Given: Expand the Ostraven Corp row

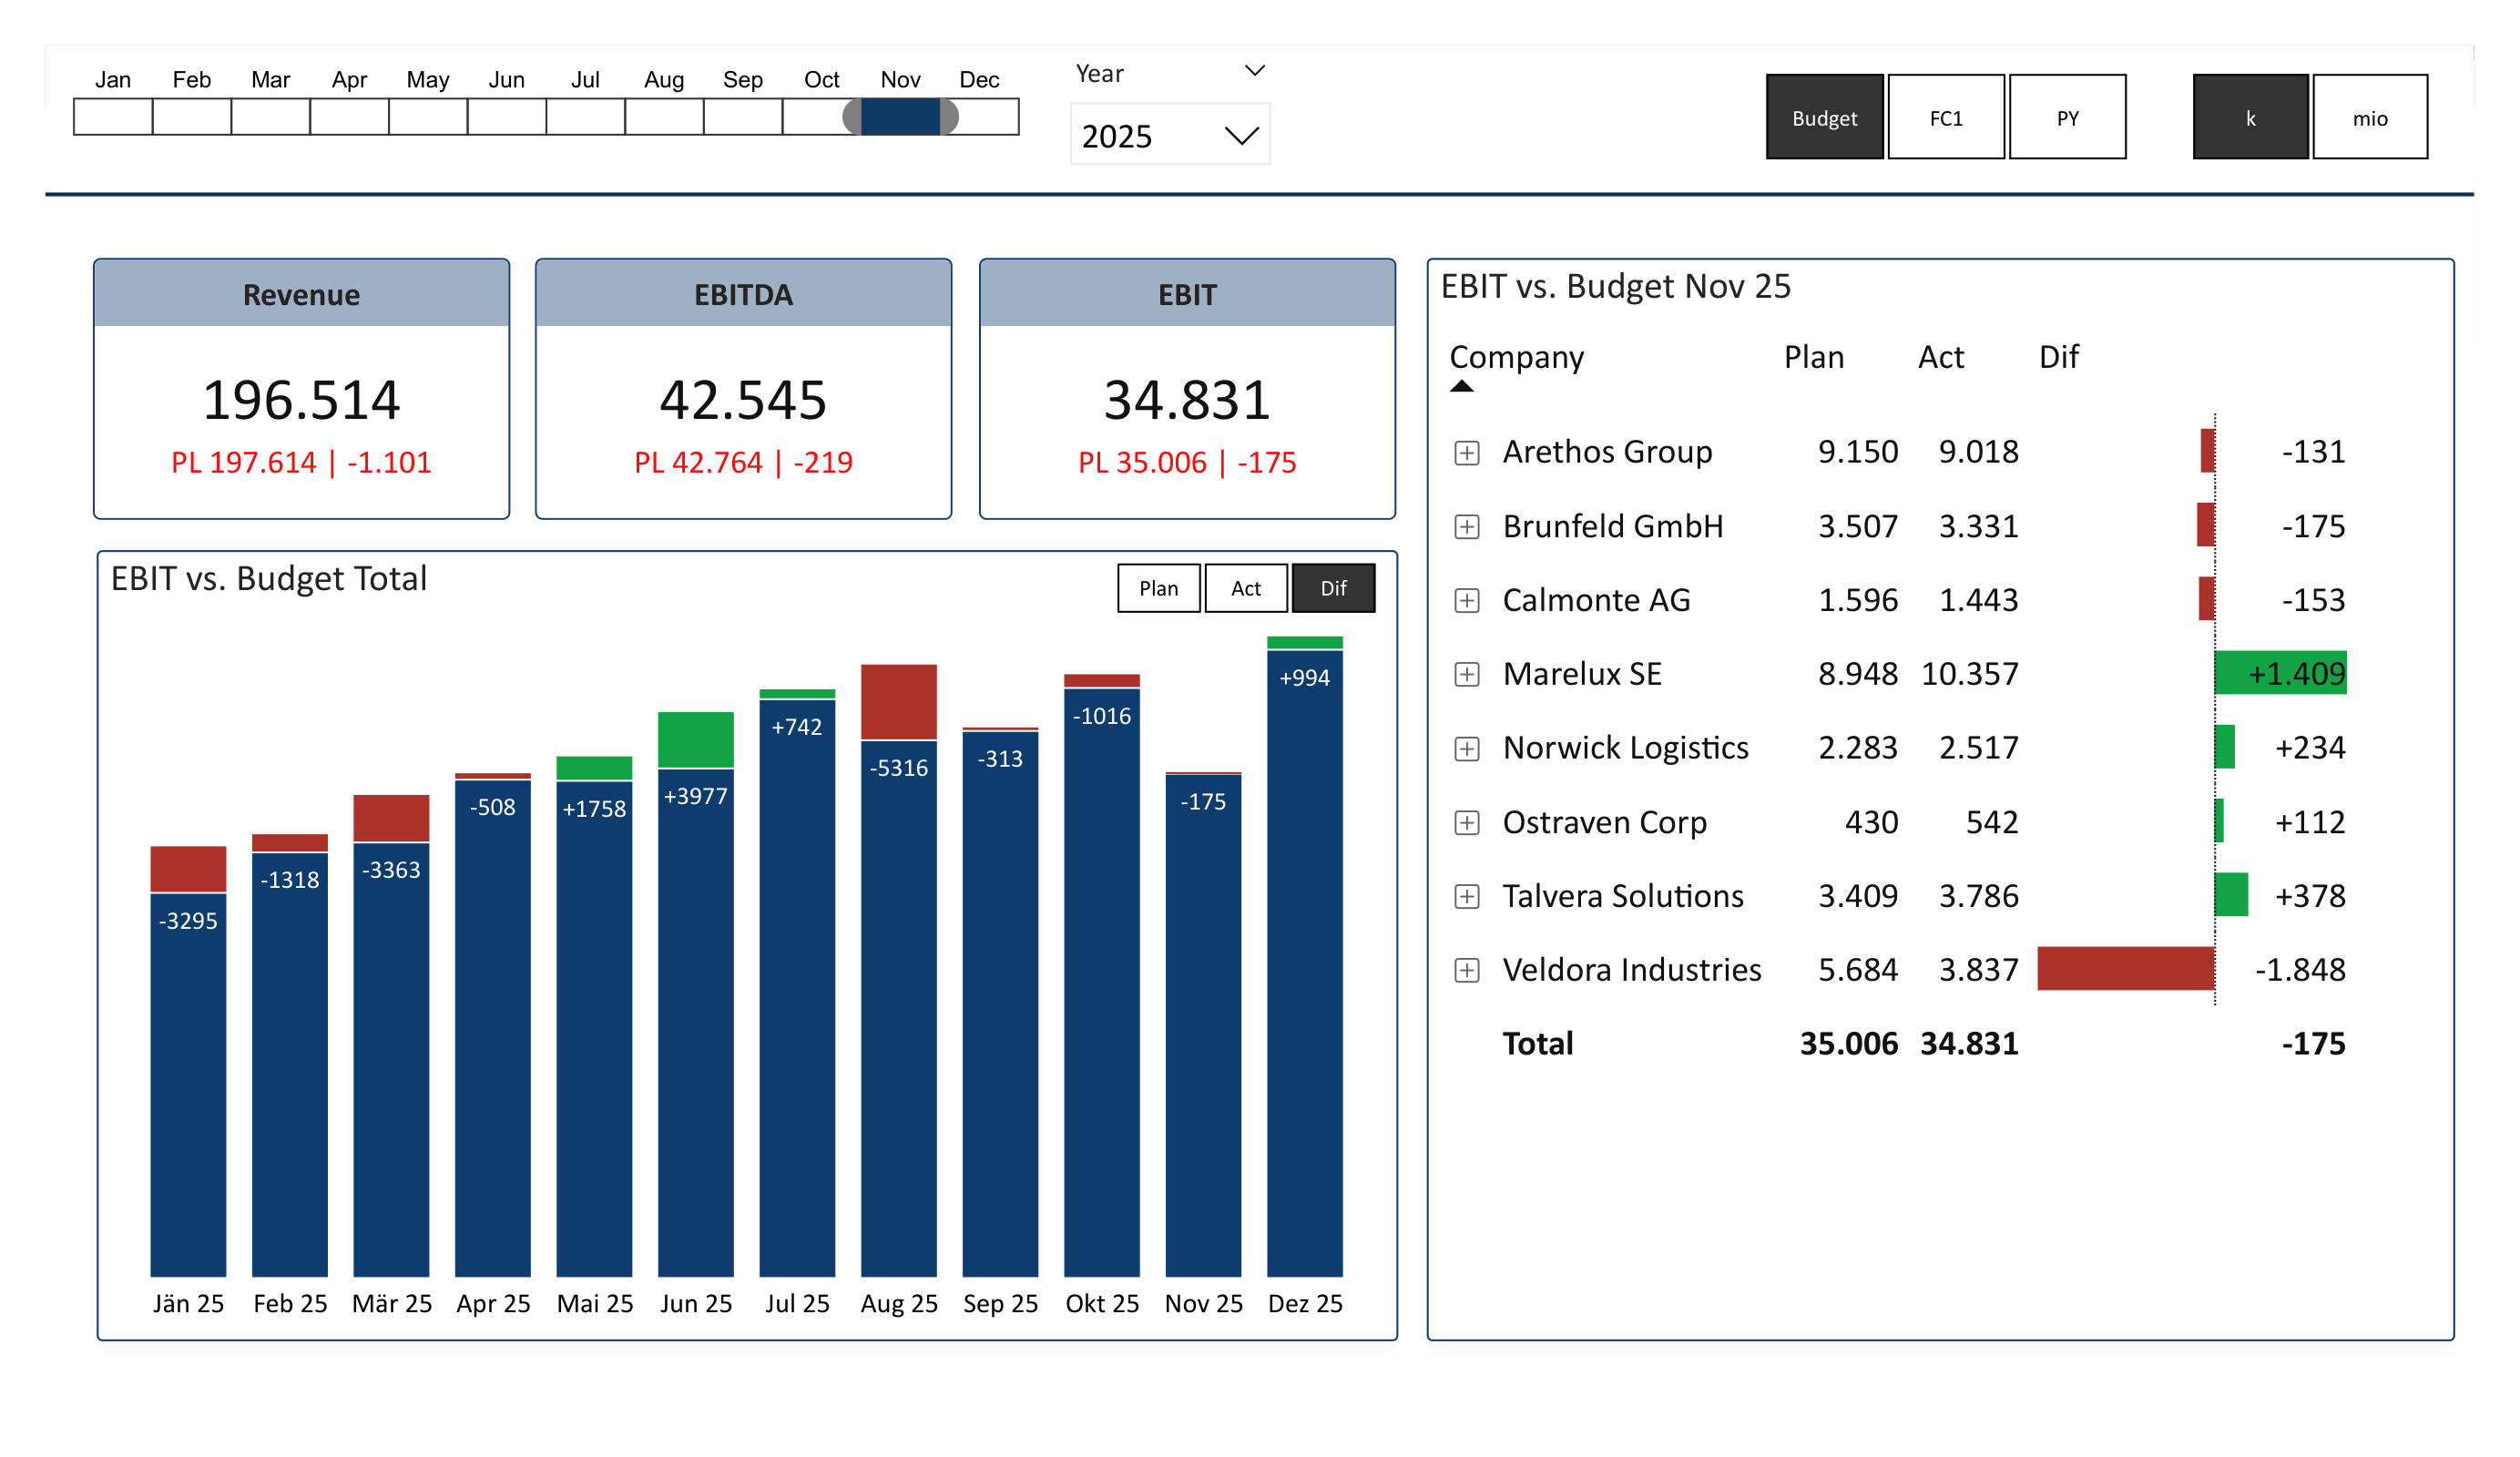Looking at the screenshot, I should click(1466, 822).
